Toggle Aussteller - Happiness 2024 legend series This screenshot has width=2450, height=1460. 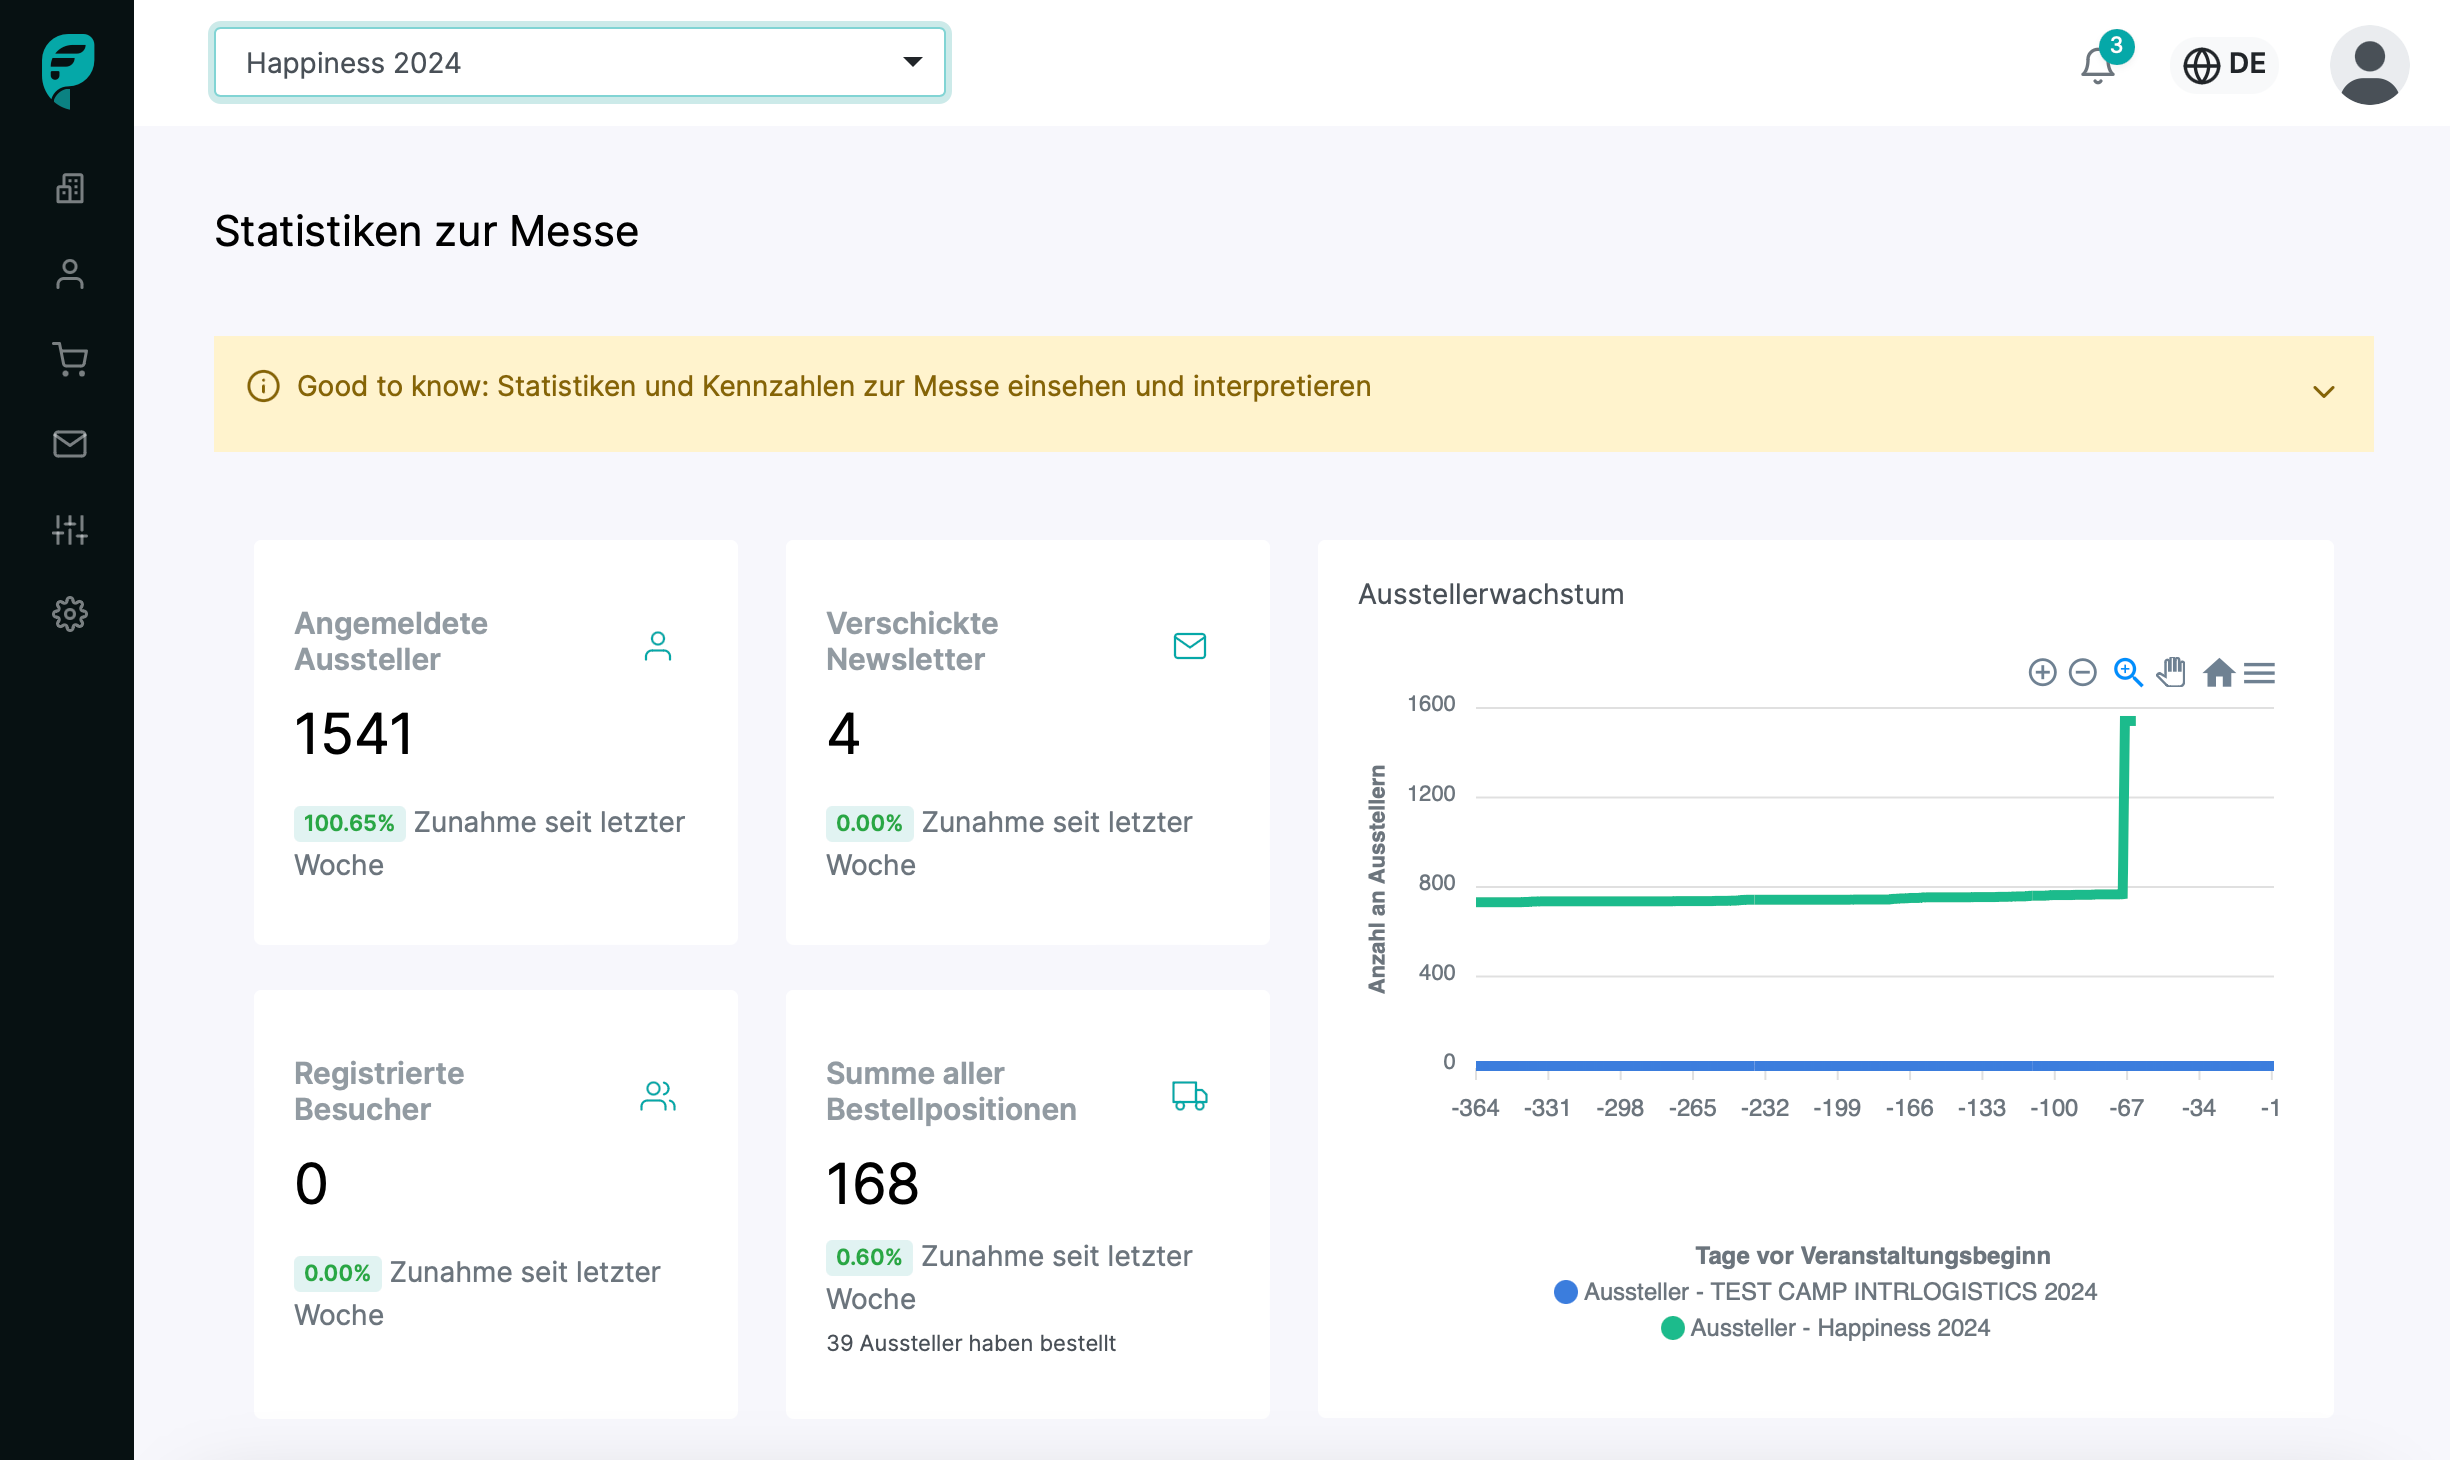tap(1825, 1328)
